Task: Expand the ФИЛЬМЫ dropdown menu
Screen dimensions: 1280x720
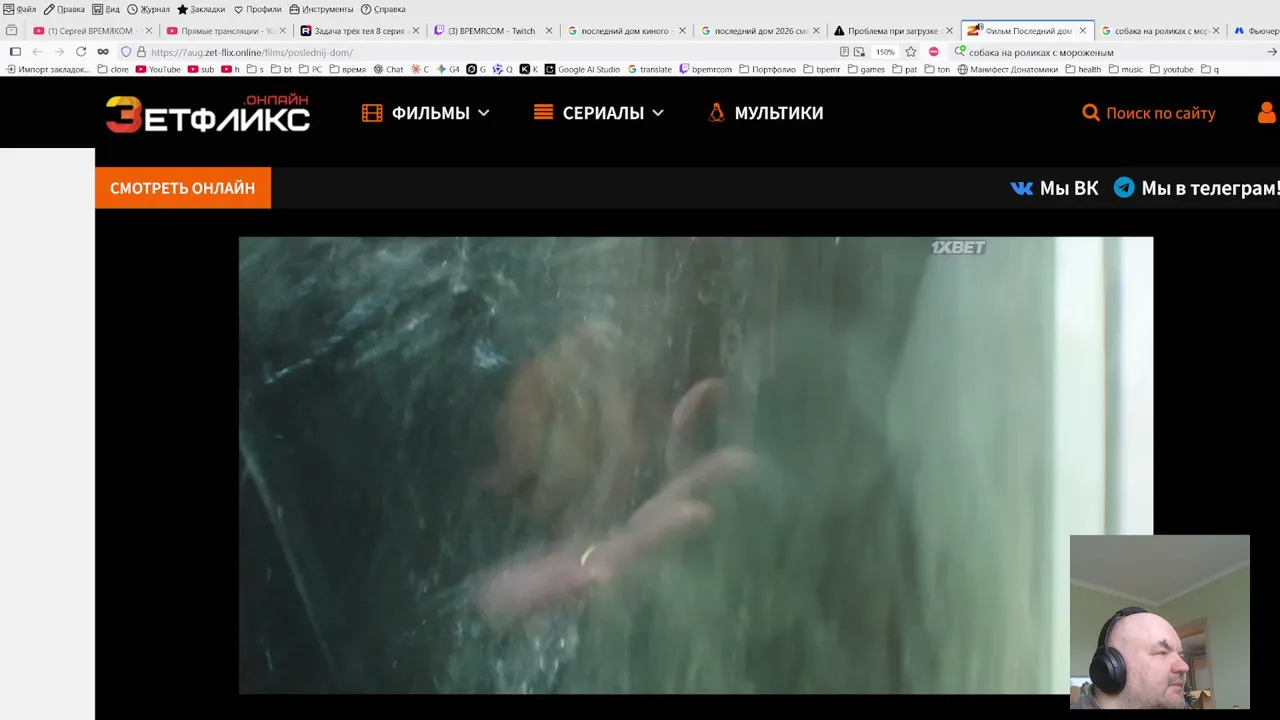Action: pos(426,113)
